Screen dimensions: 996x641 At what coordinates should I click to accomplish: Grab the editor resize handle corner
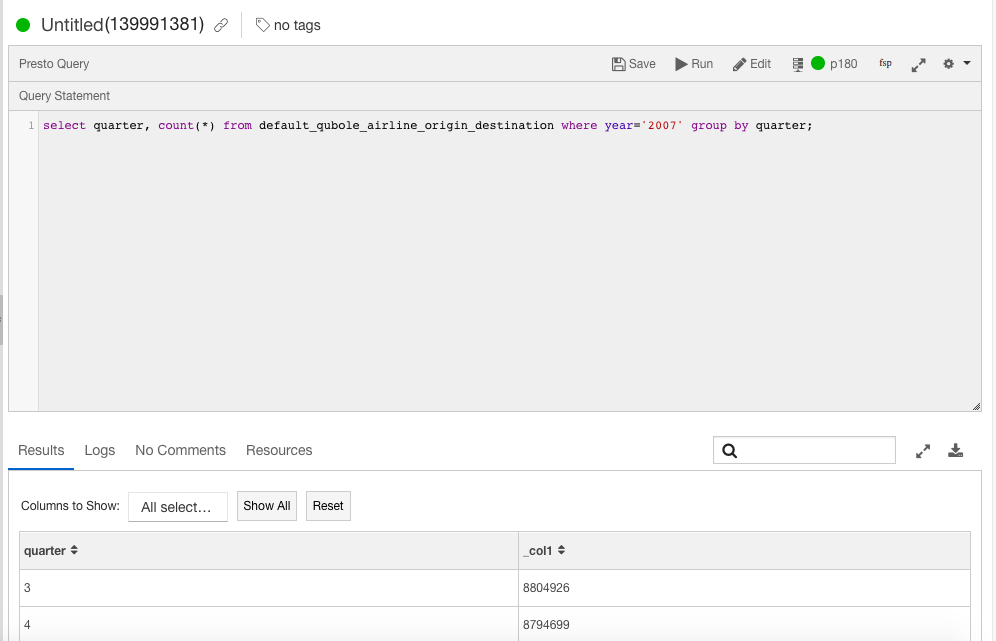tap(976, 407)
